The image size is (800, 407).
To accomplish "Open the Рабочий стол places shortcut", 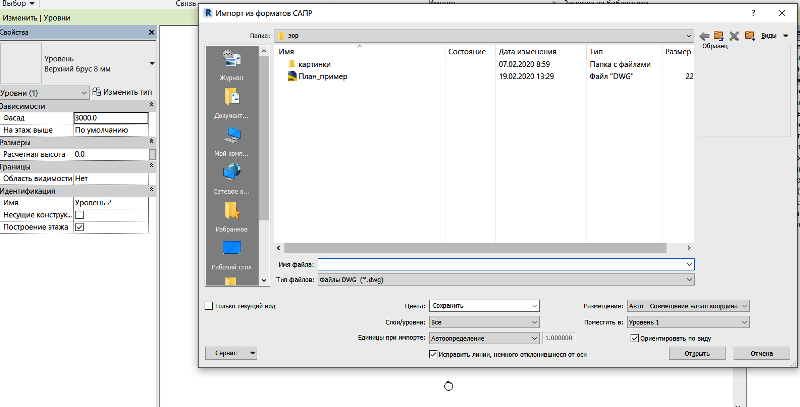I will (x=232, y=255).
